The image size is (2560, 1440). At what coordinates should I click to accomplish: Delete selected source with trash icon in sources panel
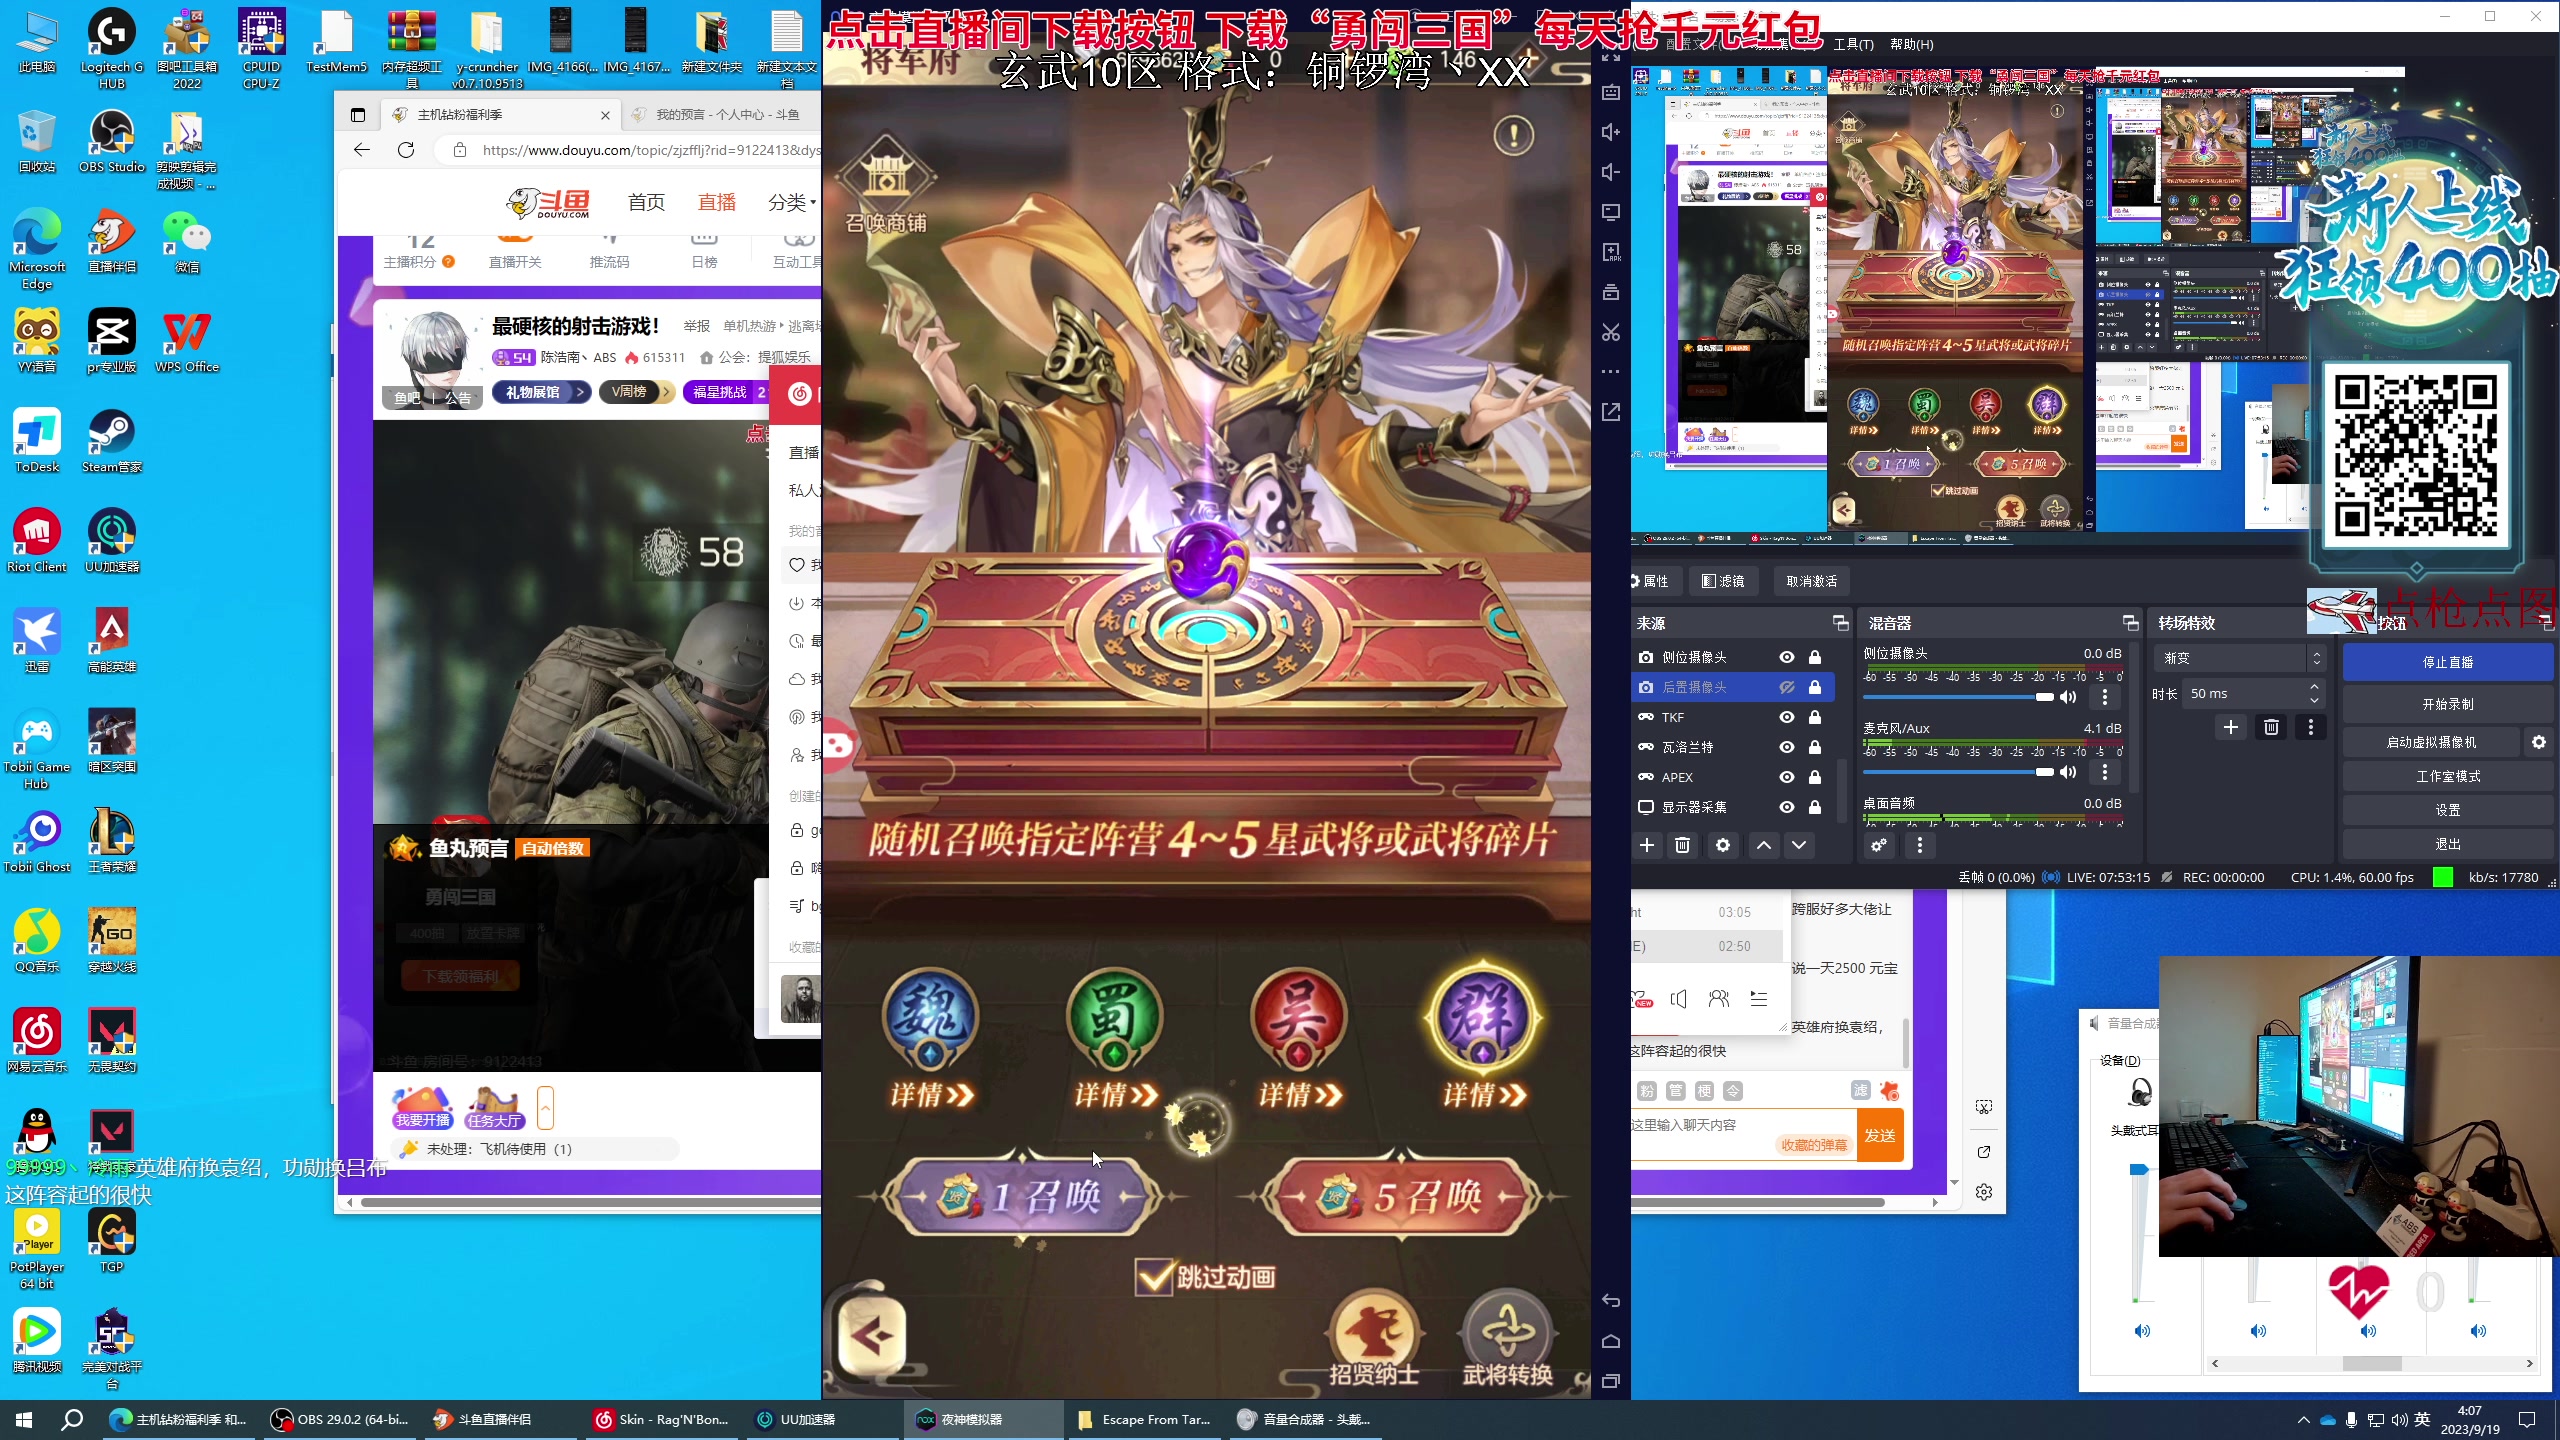(x=1683, y=845)
